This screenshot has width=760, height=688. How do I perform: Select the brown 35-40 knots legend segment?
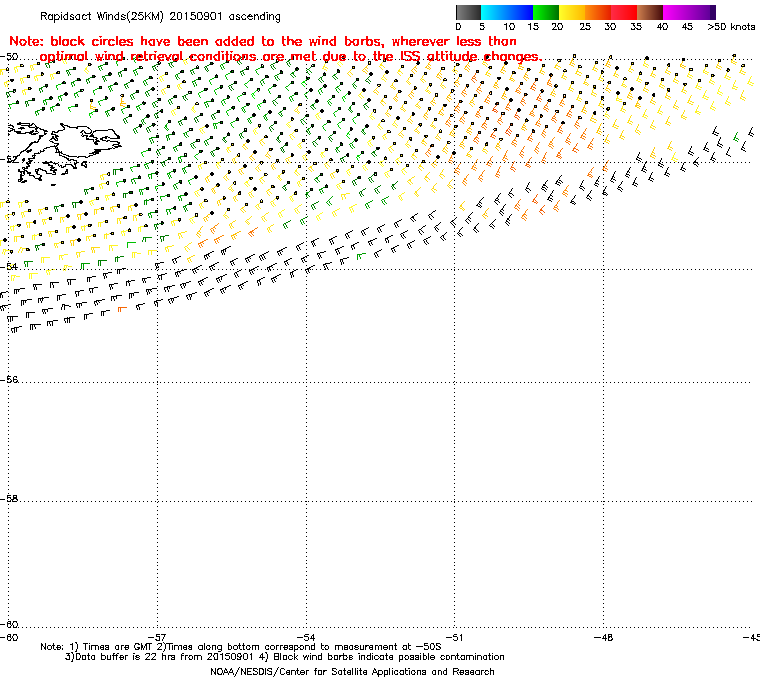pos(650,12)
